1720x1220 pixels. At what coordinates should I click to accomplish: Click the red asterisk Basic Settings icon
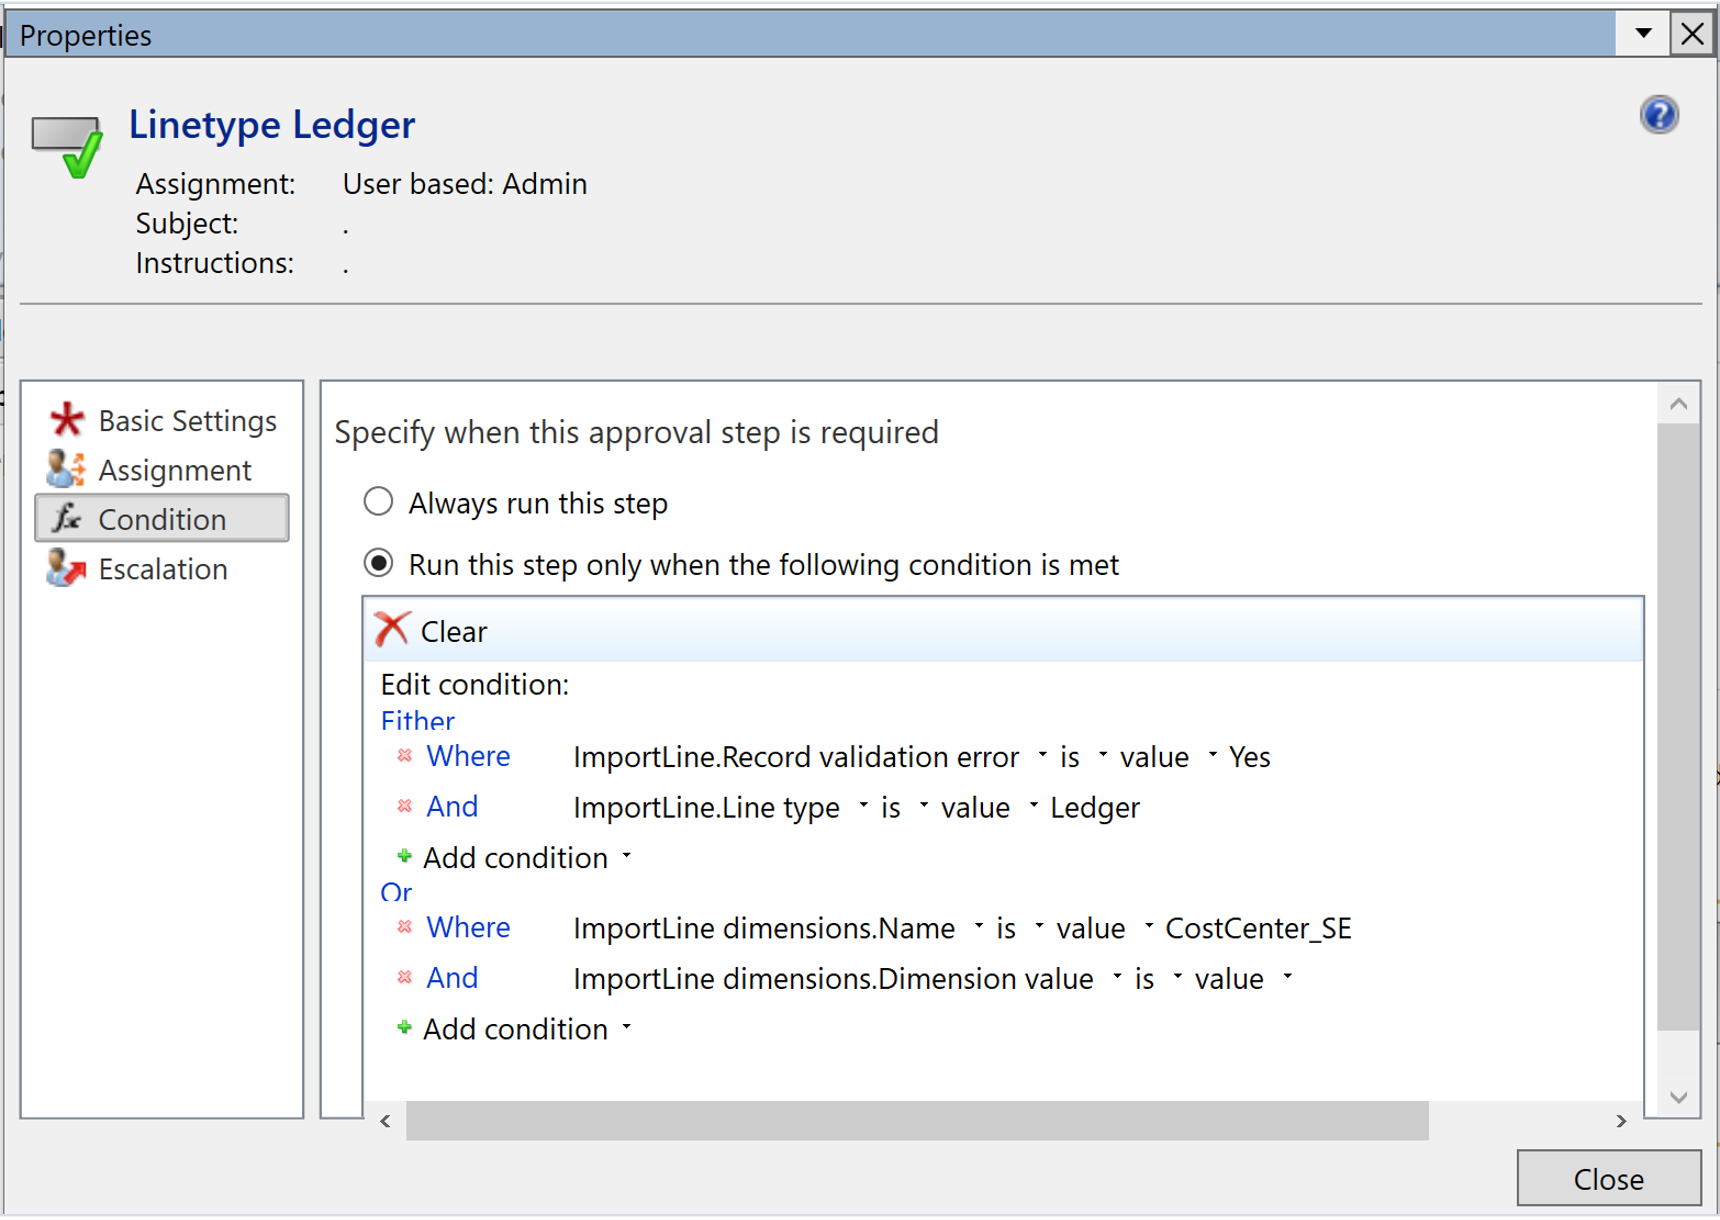coord(67,420)
